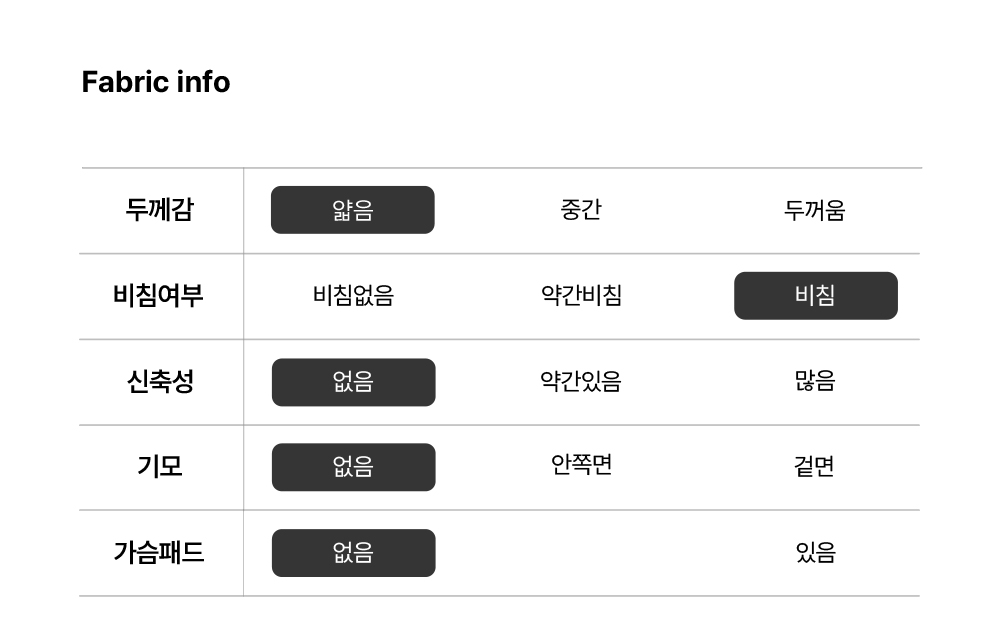1000x628 pixels.
Task: Click the 가슴패드 row label
Action: pyautogui.click(x=159, y=552)
